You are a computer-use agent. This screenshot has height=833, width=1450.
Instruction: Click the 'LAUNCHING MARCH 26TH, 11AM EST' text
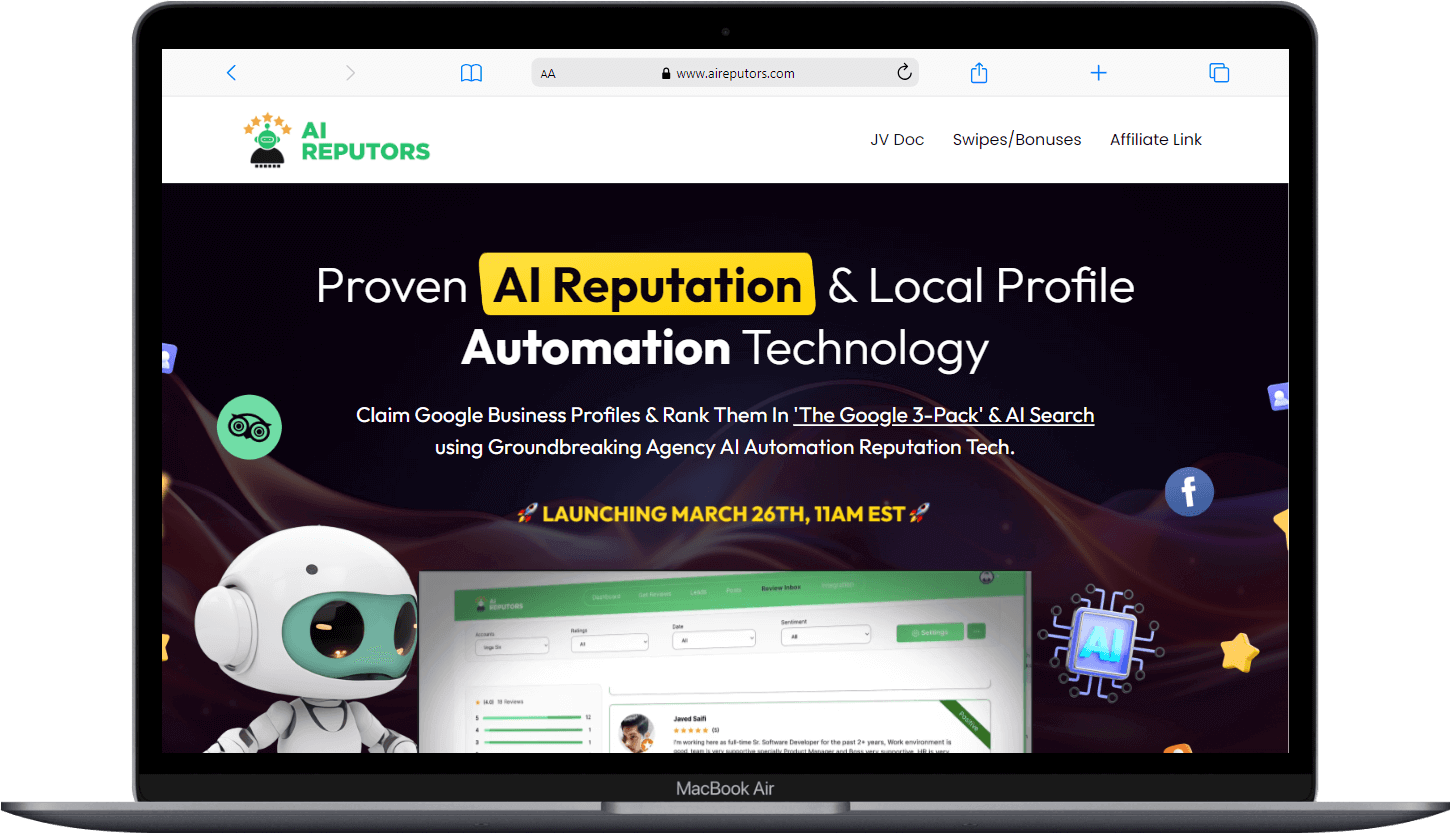pyautogui.click(x=725, y=514)
